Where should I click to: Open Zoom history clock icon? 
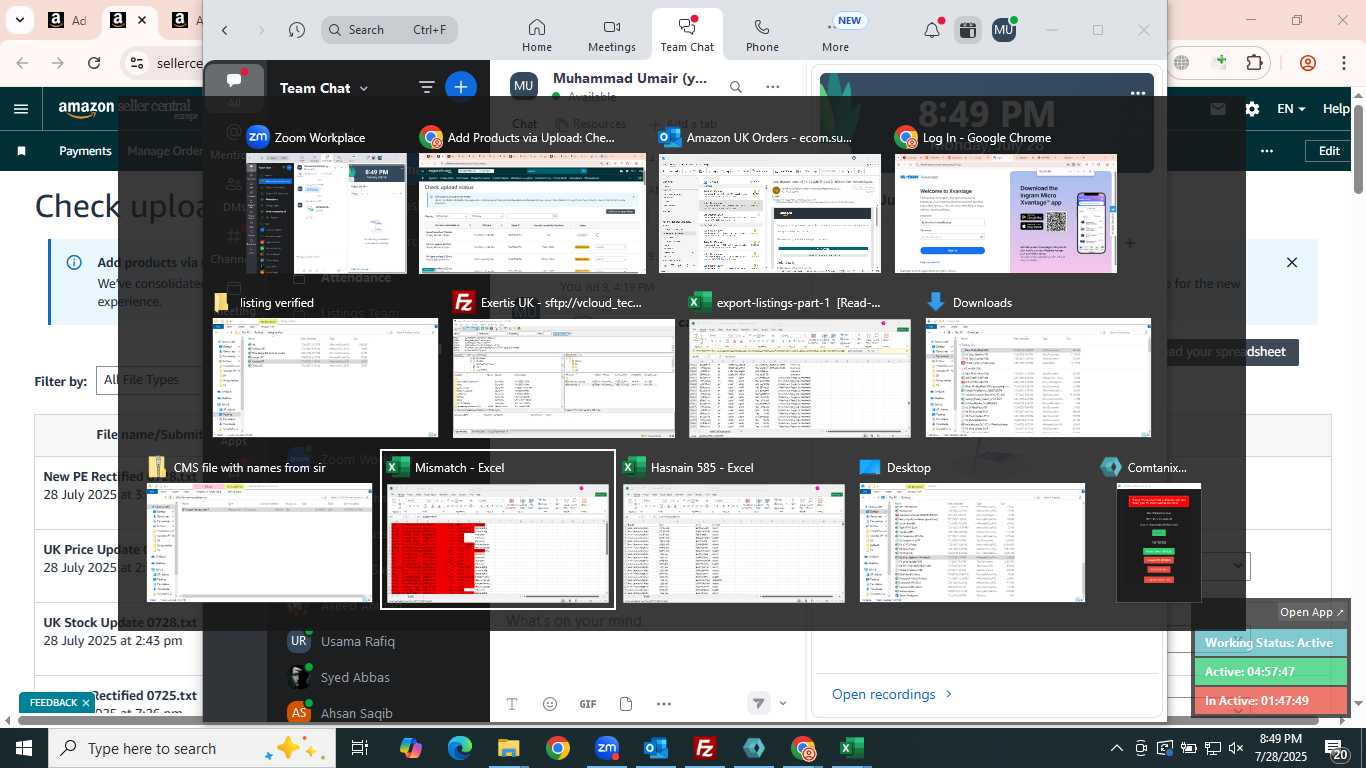[x=296, y=30]
